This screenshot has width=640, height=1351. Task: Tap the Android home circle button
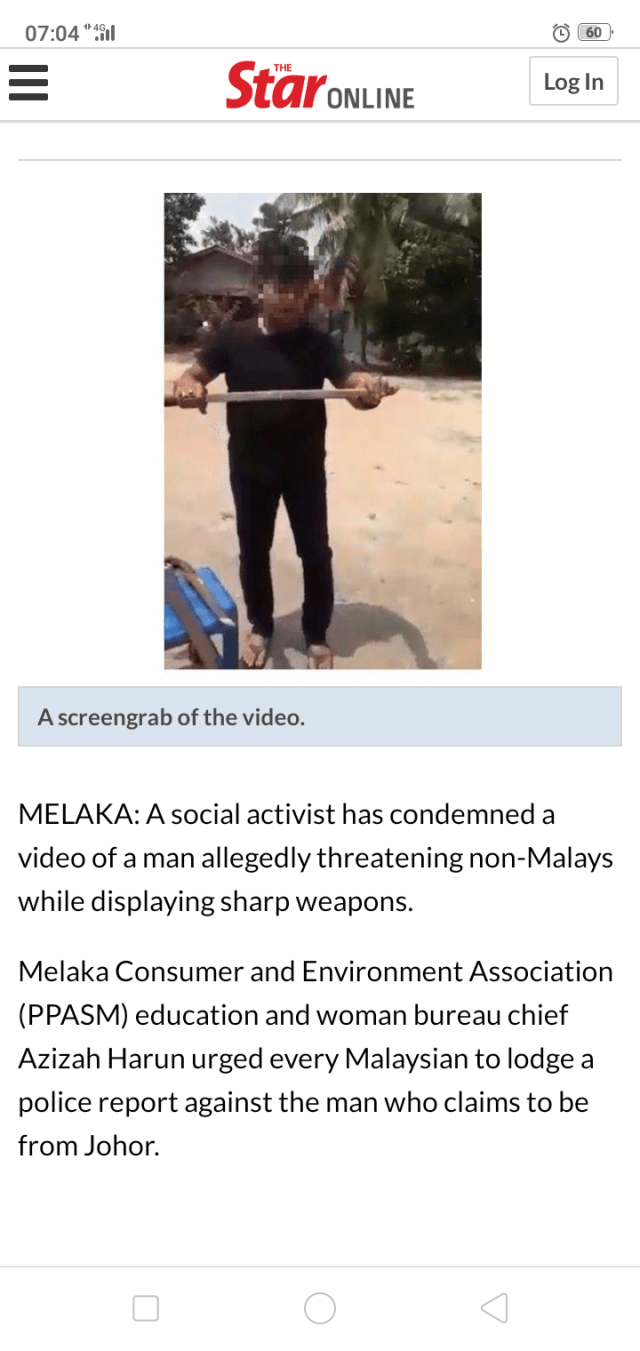[320, 1308]
